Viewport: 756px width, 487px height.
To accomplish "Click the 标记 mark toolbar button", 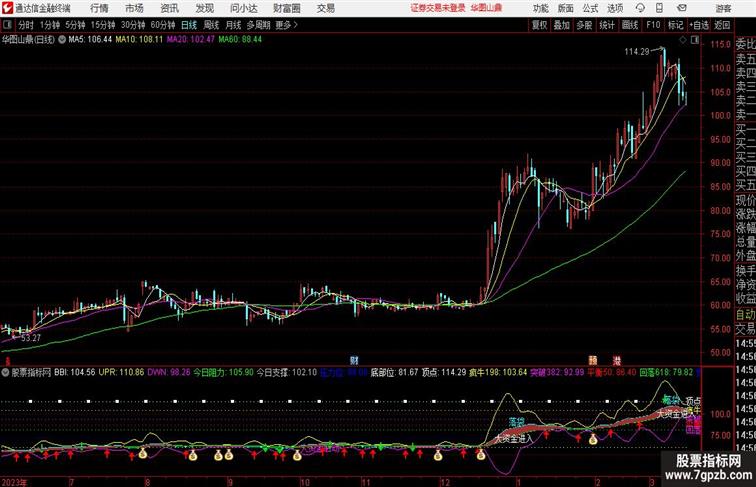I will (x=675, y=25).
